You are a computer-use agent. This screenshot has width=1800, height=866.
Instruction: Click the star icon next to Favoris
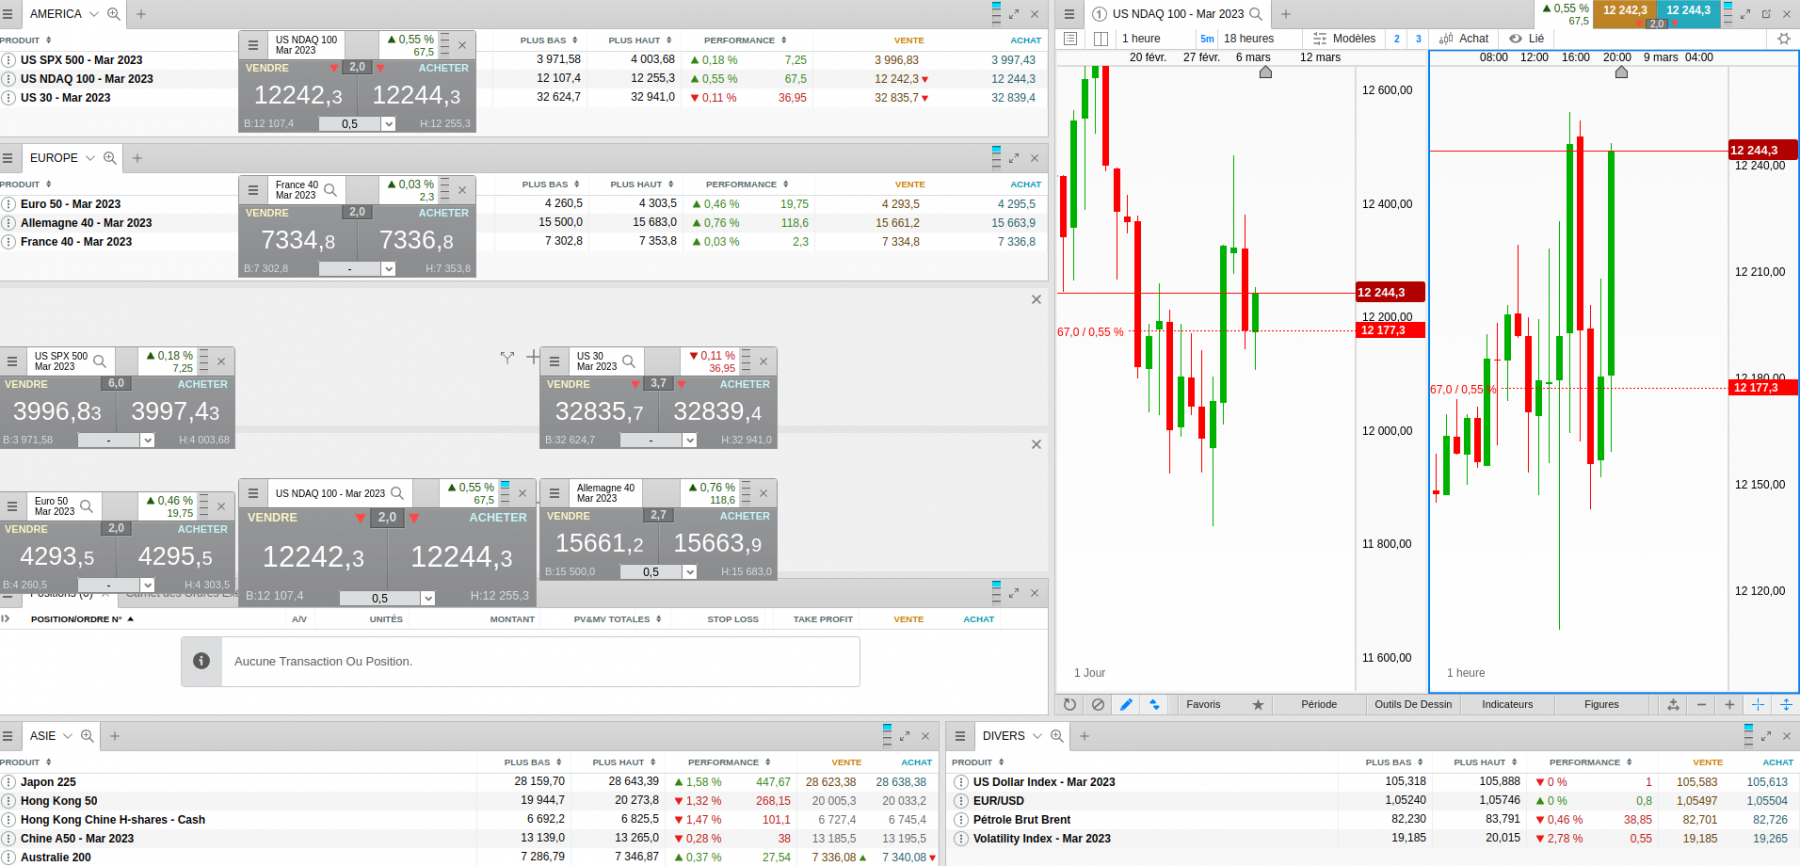pyautogui.click(x=1258, y=705)
